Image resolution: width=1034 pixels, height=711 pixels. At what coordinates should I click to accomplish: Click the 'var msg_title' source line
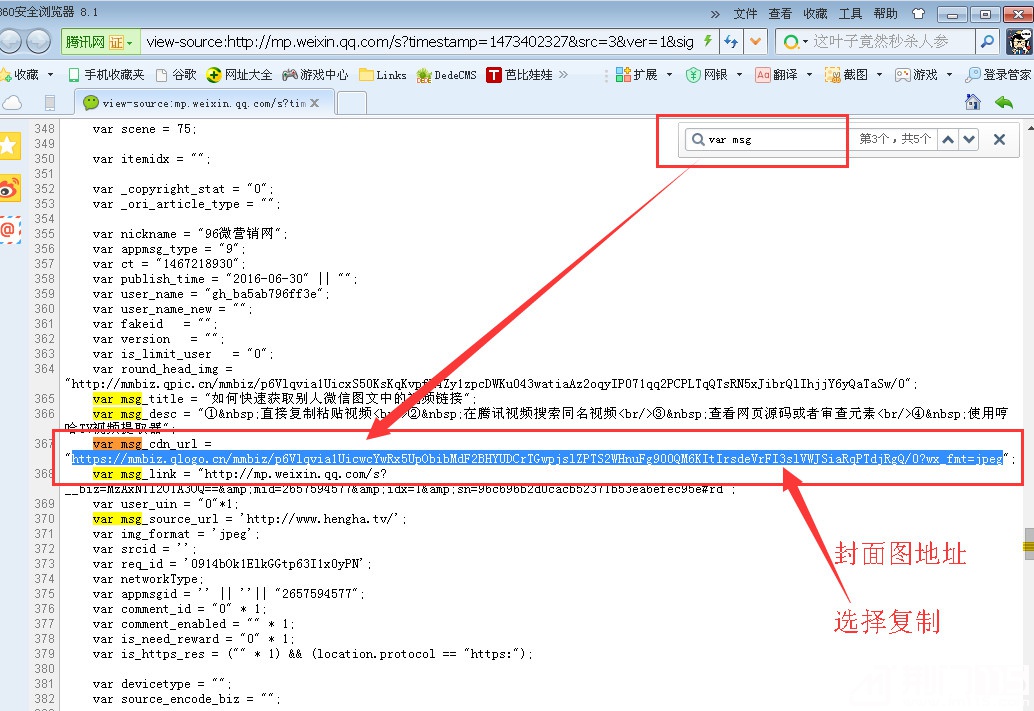click(284, 399)
